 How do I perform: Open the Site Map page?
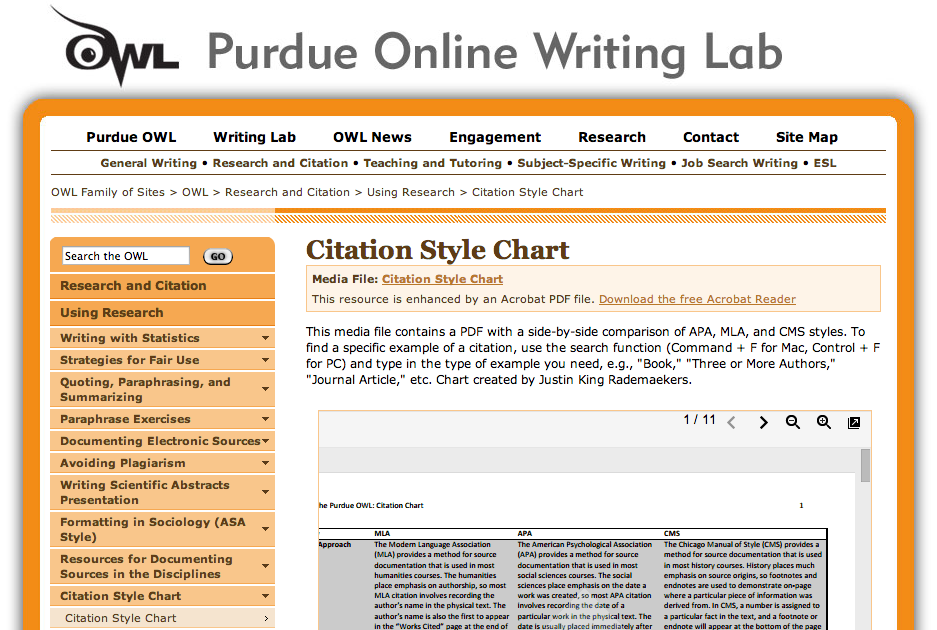pyautogui.click(x=807, y=137)
